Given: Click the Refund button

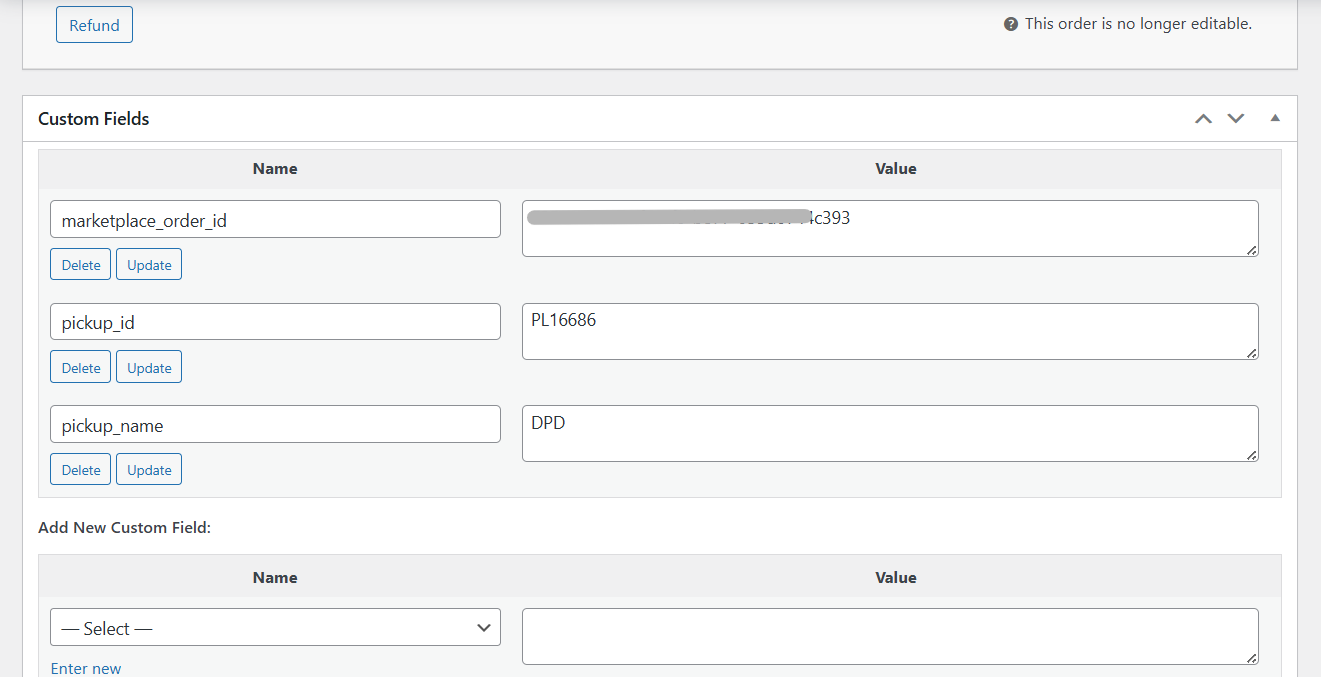Looking at the screenshot, I should pyautogui.click(x=94, y=25).
